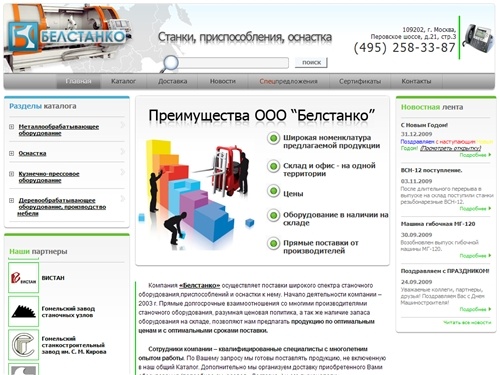This screenshot has height=375, width=500.
Task: Open the Кузнечно-прессовое оборудование link
Action: point(49,177)
